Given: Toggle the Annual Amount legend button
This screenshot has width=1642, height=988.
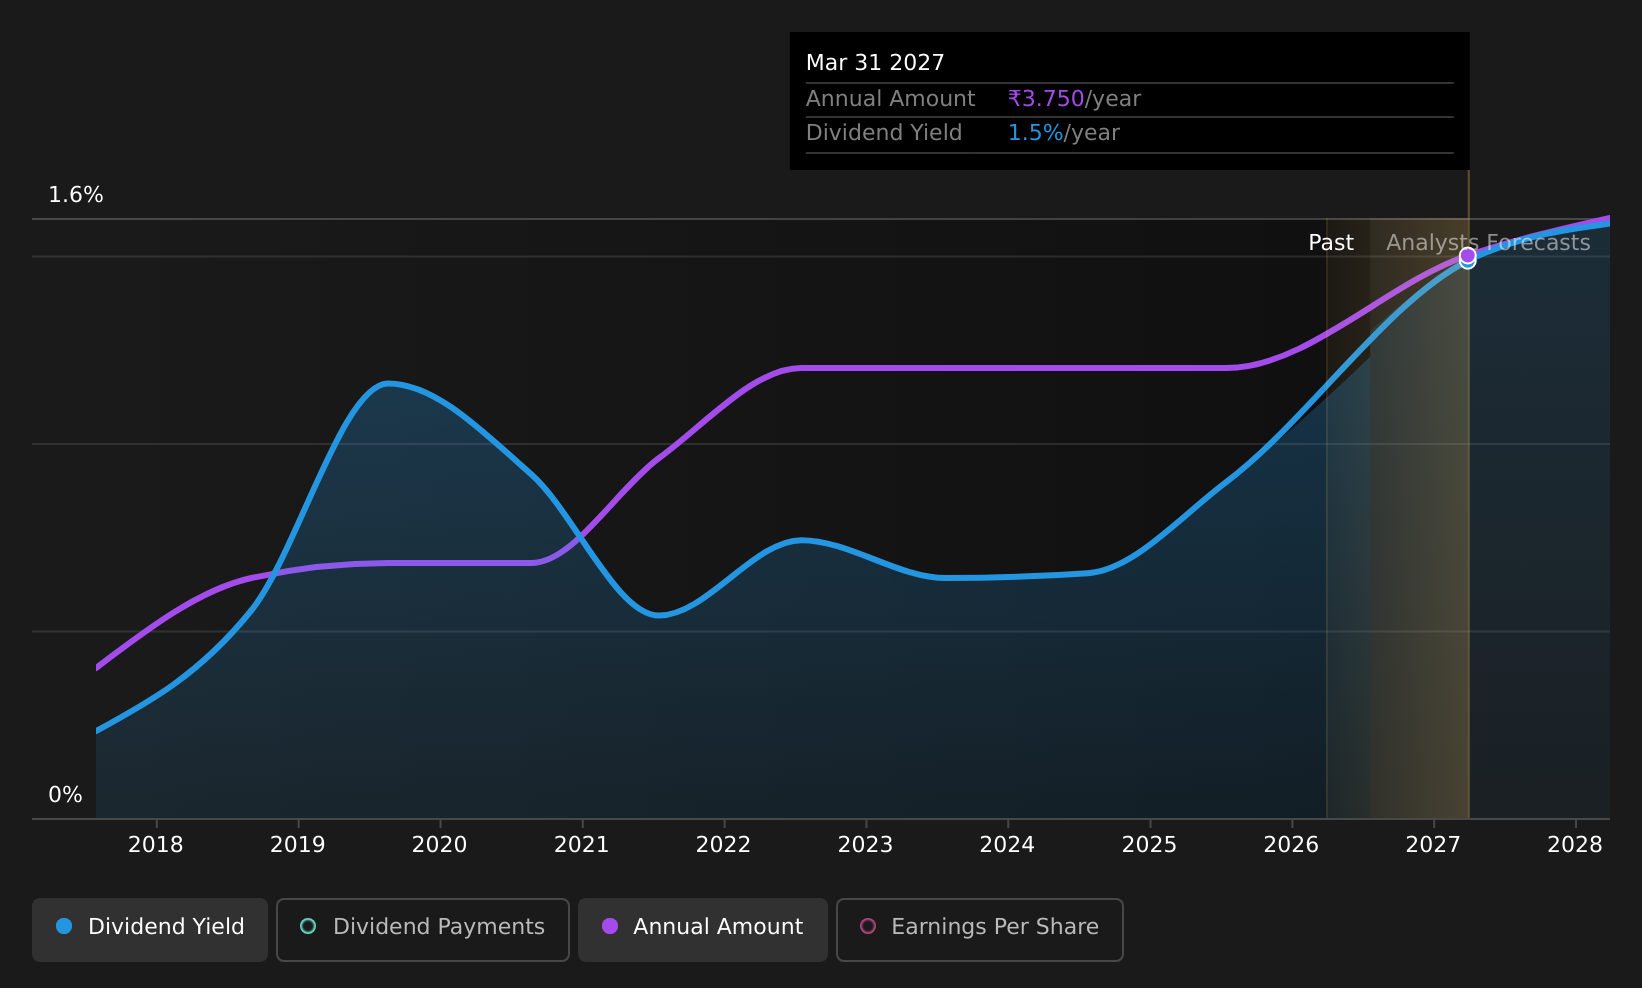Looking at the screenshot, I should tap(703, 929).
